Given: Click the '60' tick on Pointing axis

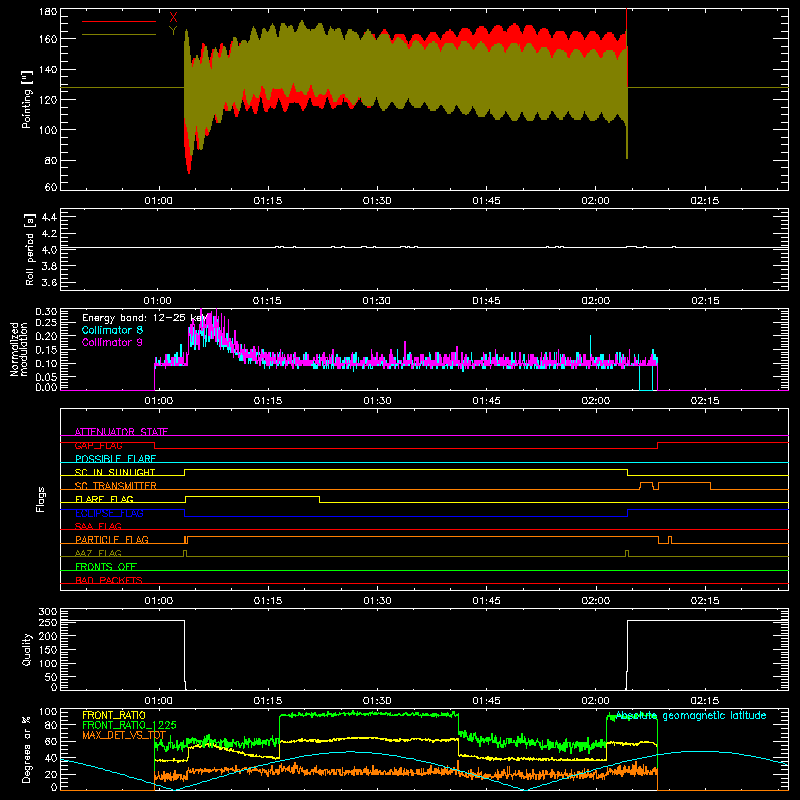Looking at the screenshot, I should tap(51, 187).
